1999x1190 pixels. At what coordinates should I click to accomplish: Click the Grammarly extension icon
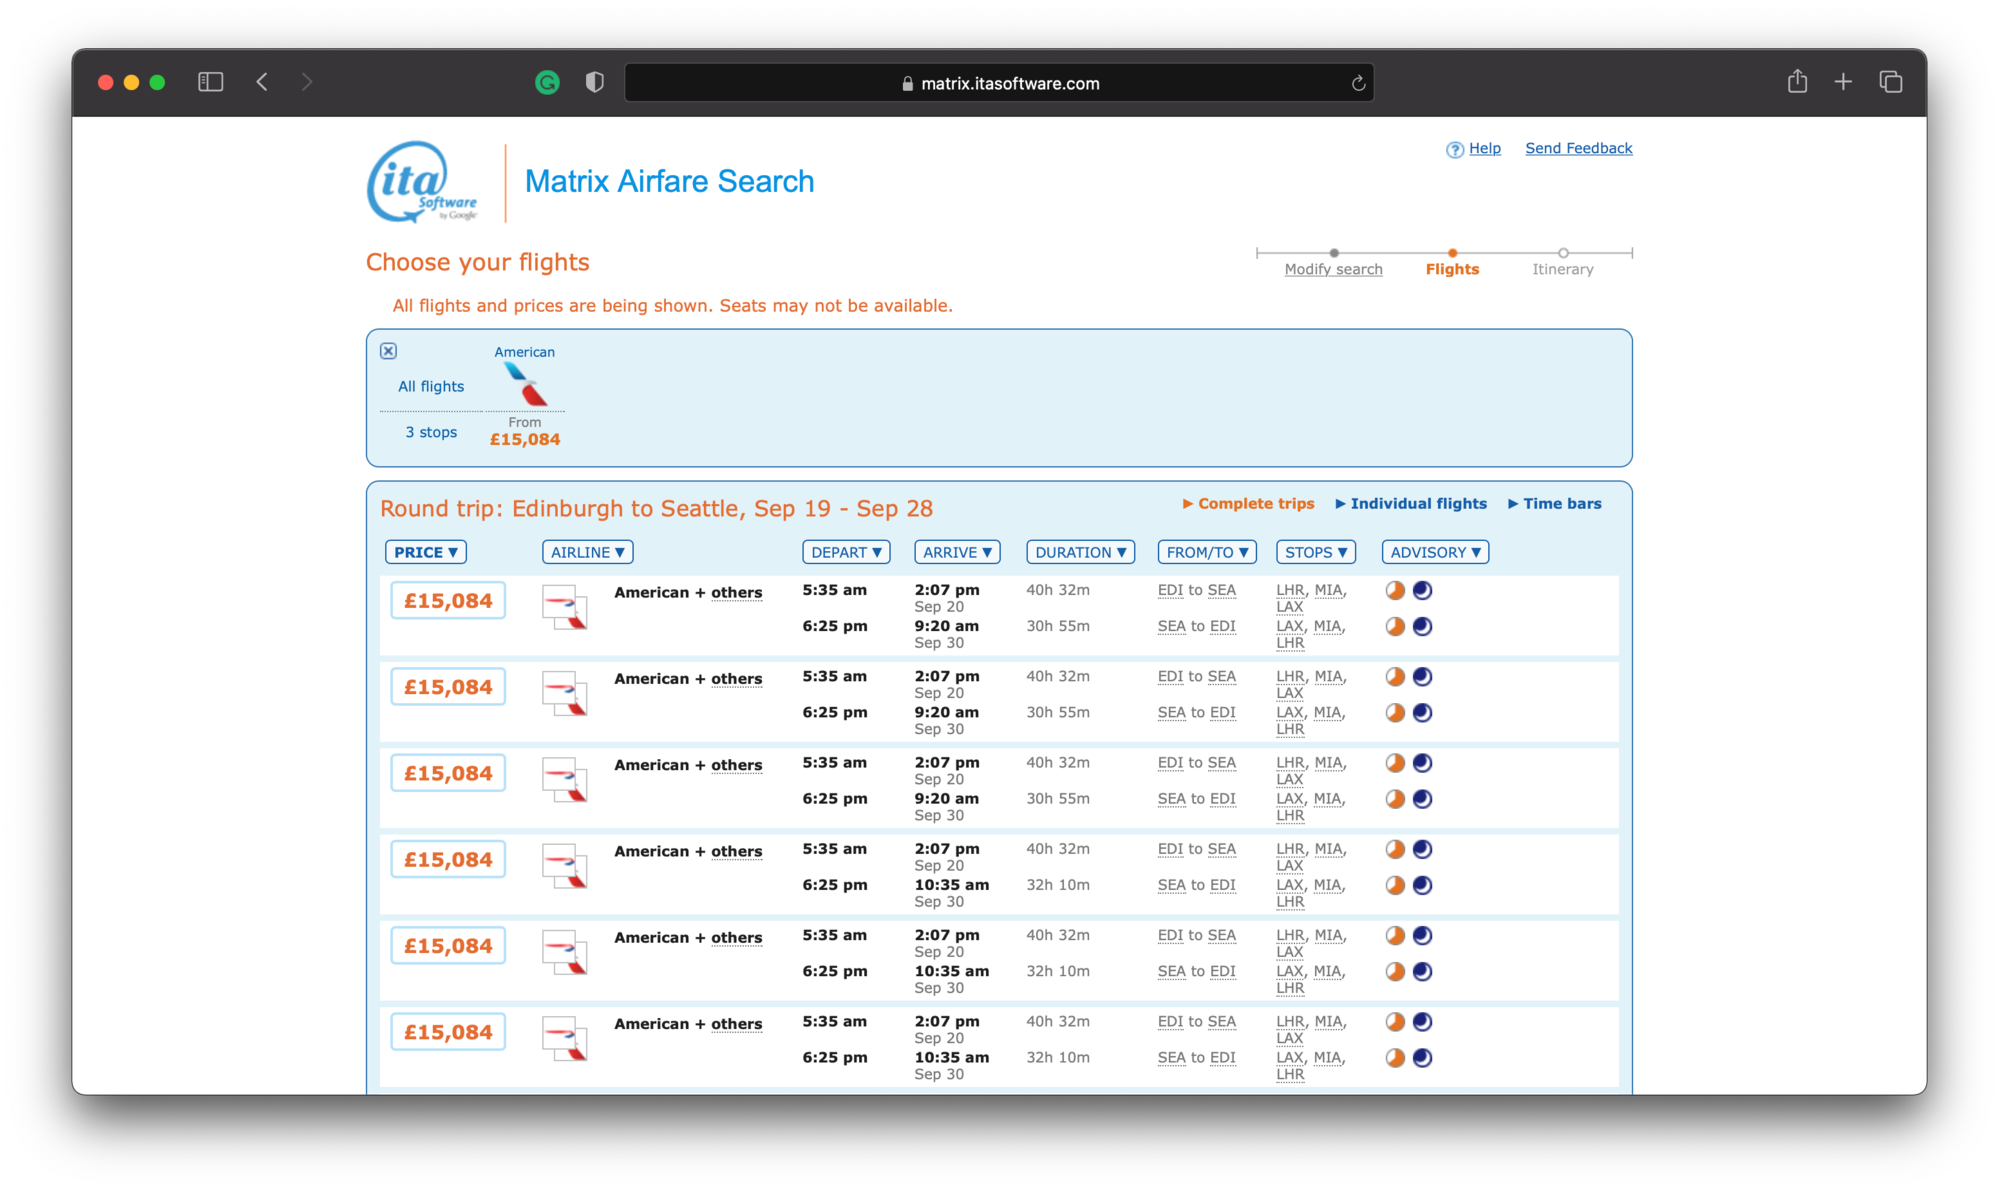(547, 83)
